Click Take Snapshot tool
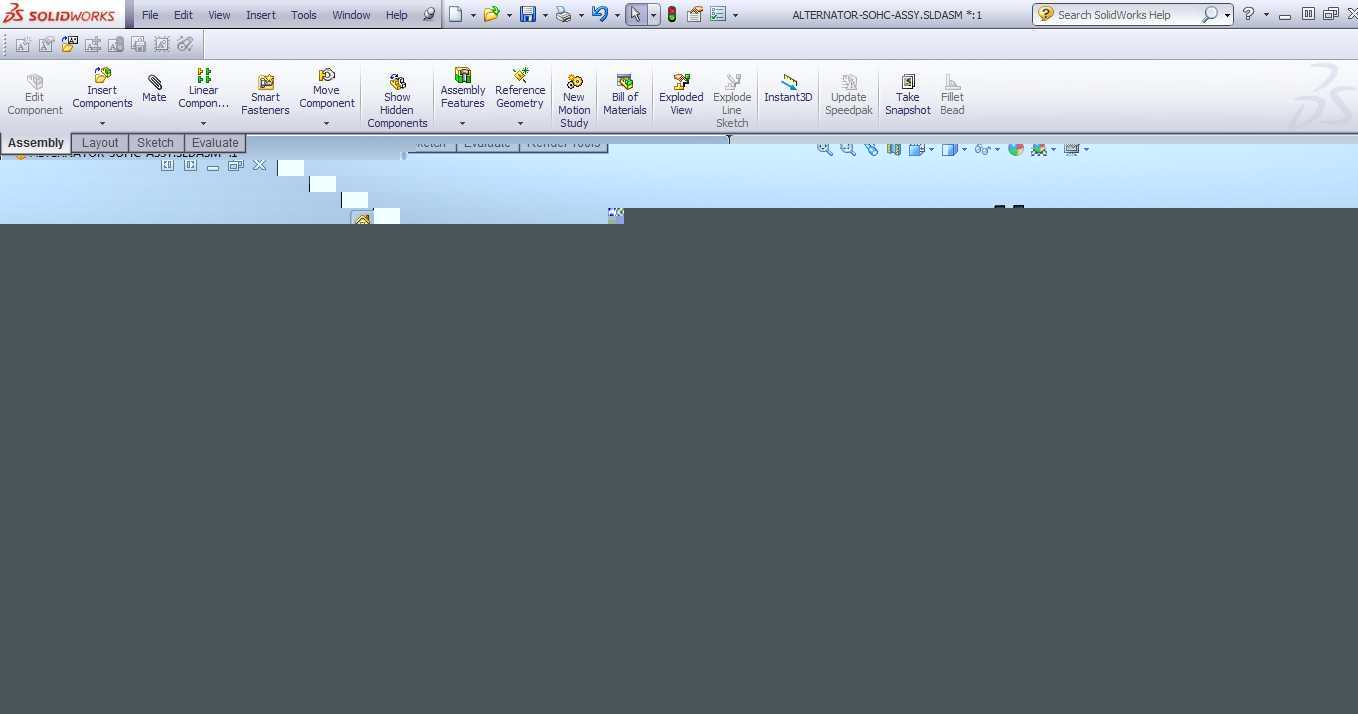This screenshot has width=1358, height=714. (907, 96)
